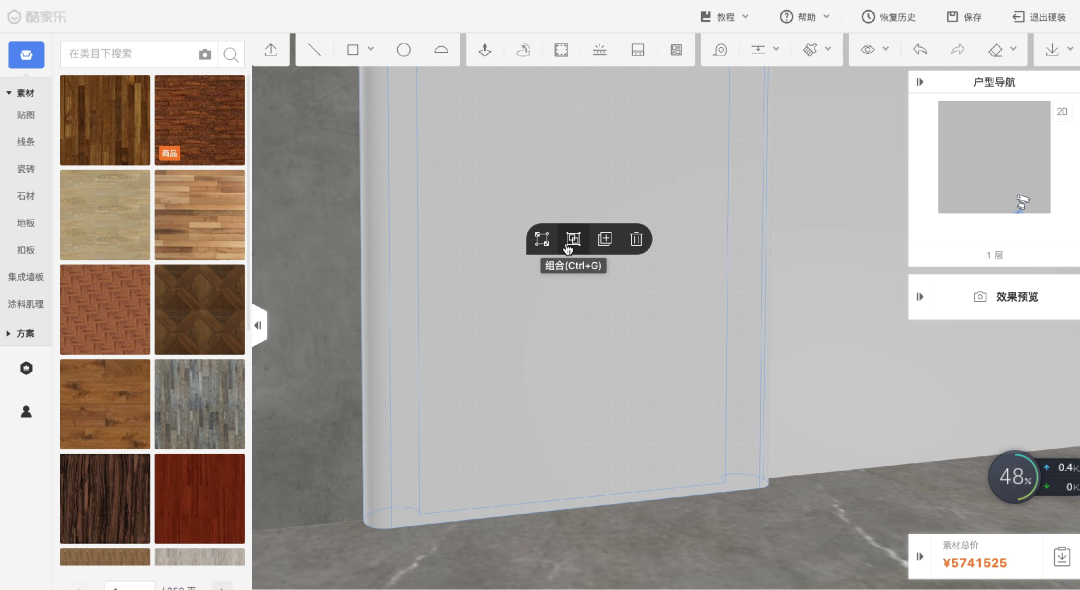This screenshot has height=590, width=1080.
Task: Click 退出硬装 exit button
Action: click(1039, 17)
